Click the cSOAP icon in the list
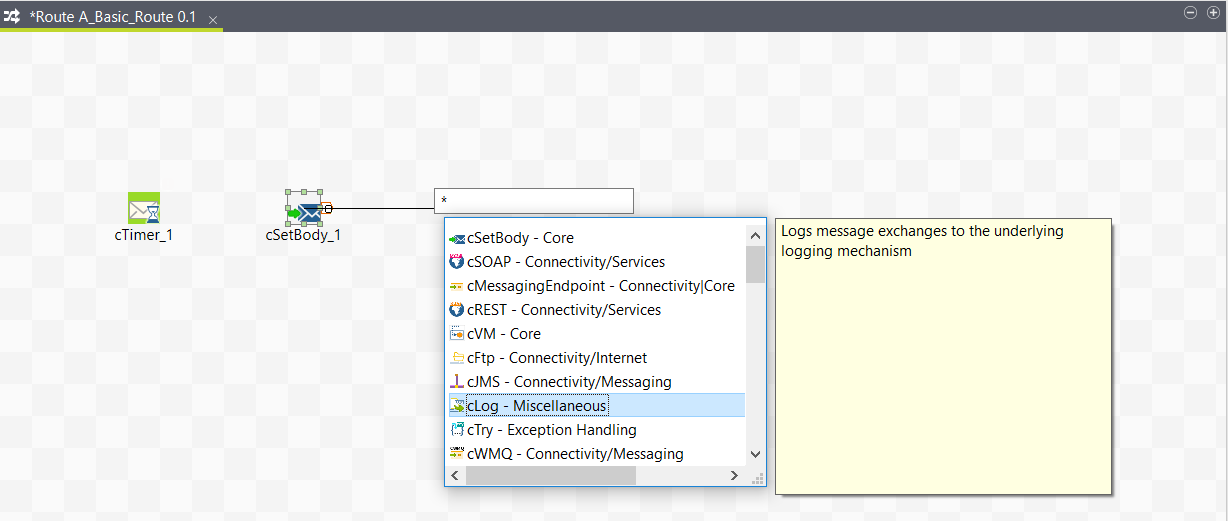Image resolution: width=1228 pixels, height=521 pixels. tap(457, 262)
